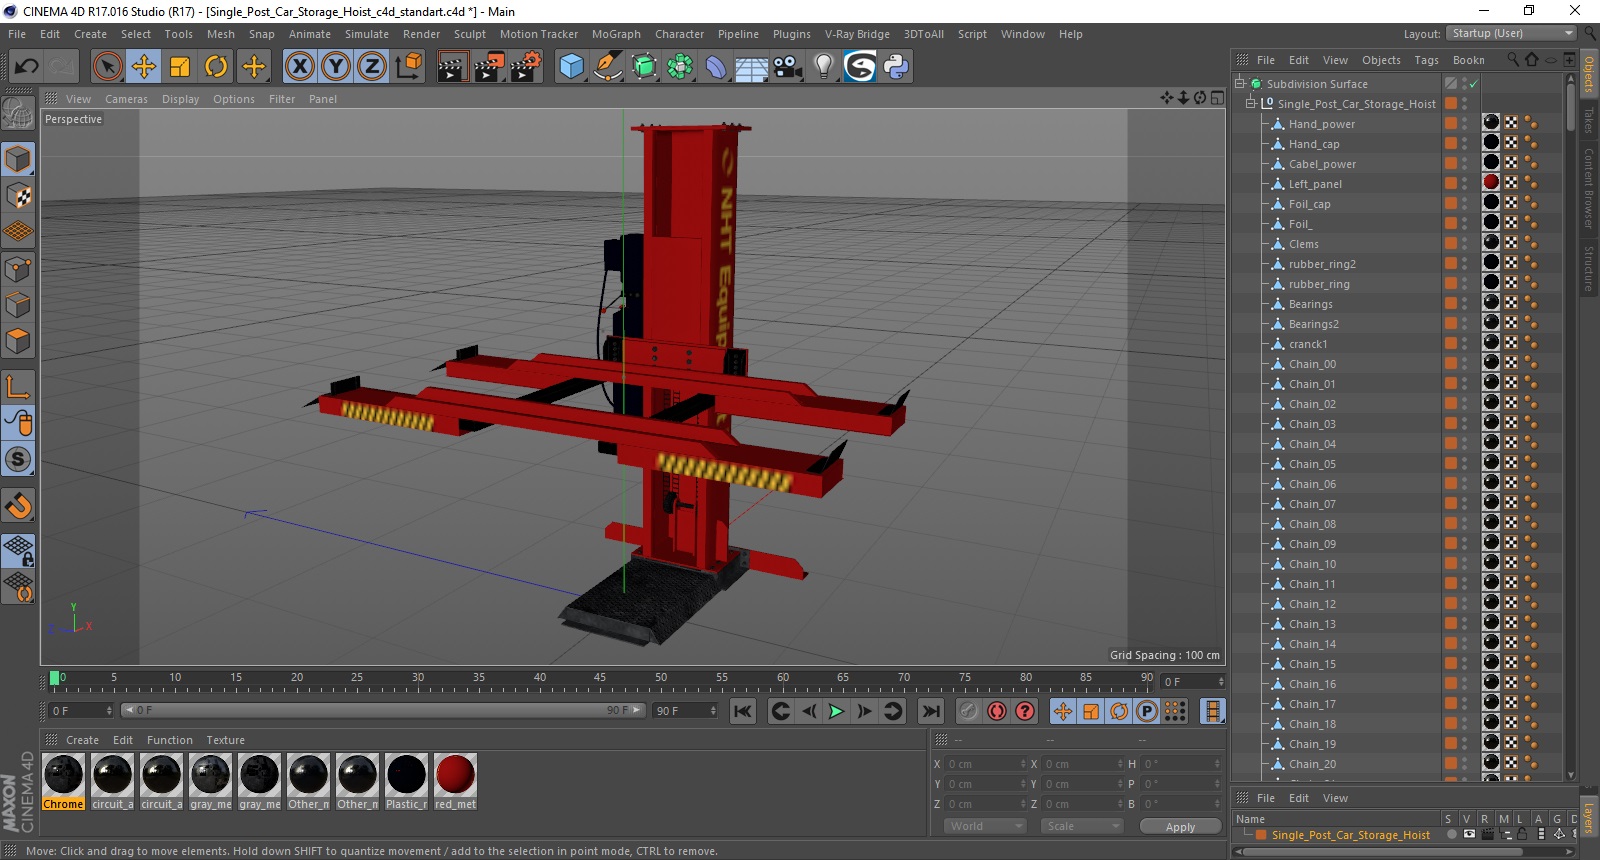Open material manager Texture menu
Image resolution: width=1600 pixels, height=860 pixels.
pyautogui.click(x=225, y=740)
